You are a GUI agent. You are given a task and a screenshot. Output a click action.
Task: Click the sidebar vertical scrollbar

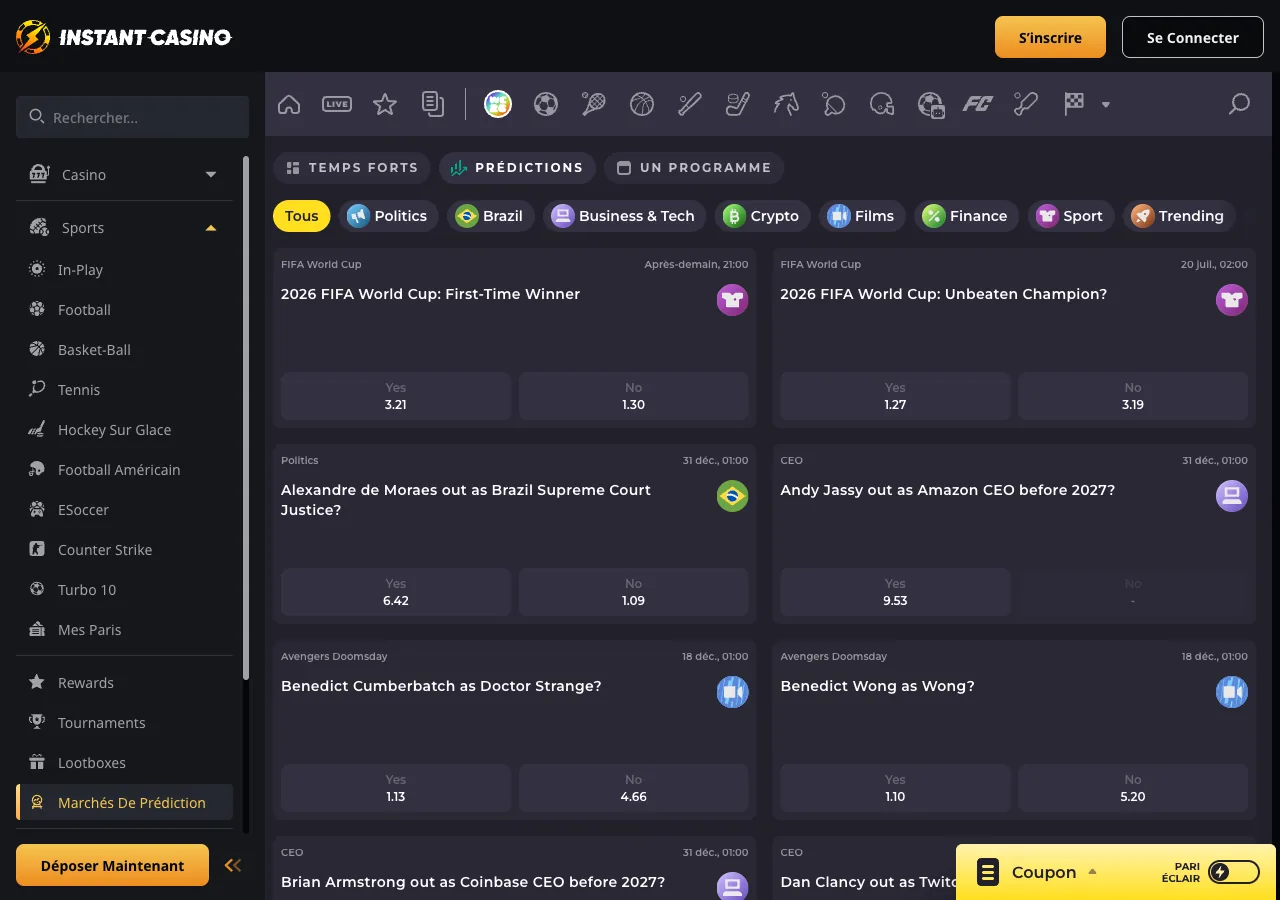point(246,418)
